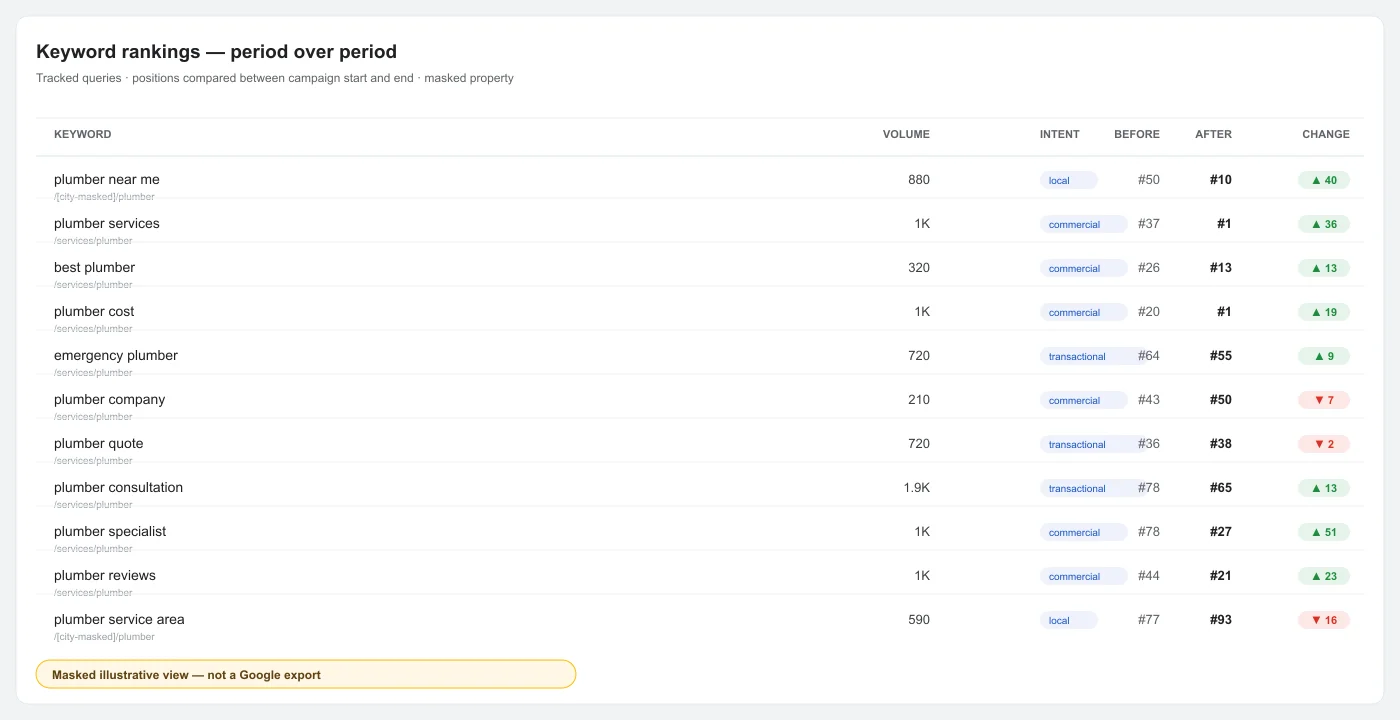1400x720 pixels.
Task: Click the commercial tag for plumber cost
Action: (x=1084, y=312)
